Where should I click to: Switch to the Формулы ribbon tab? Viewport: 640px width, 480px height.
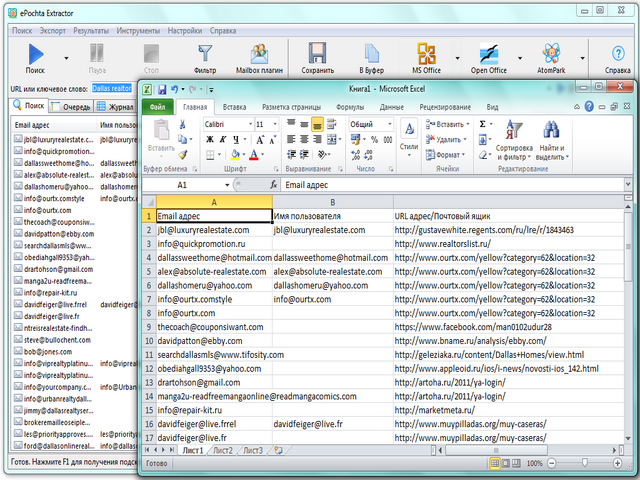350,107
